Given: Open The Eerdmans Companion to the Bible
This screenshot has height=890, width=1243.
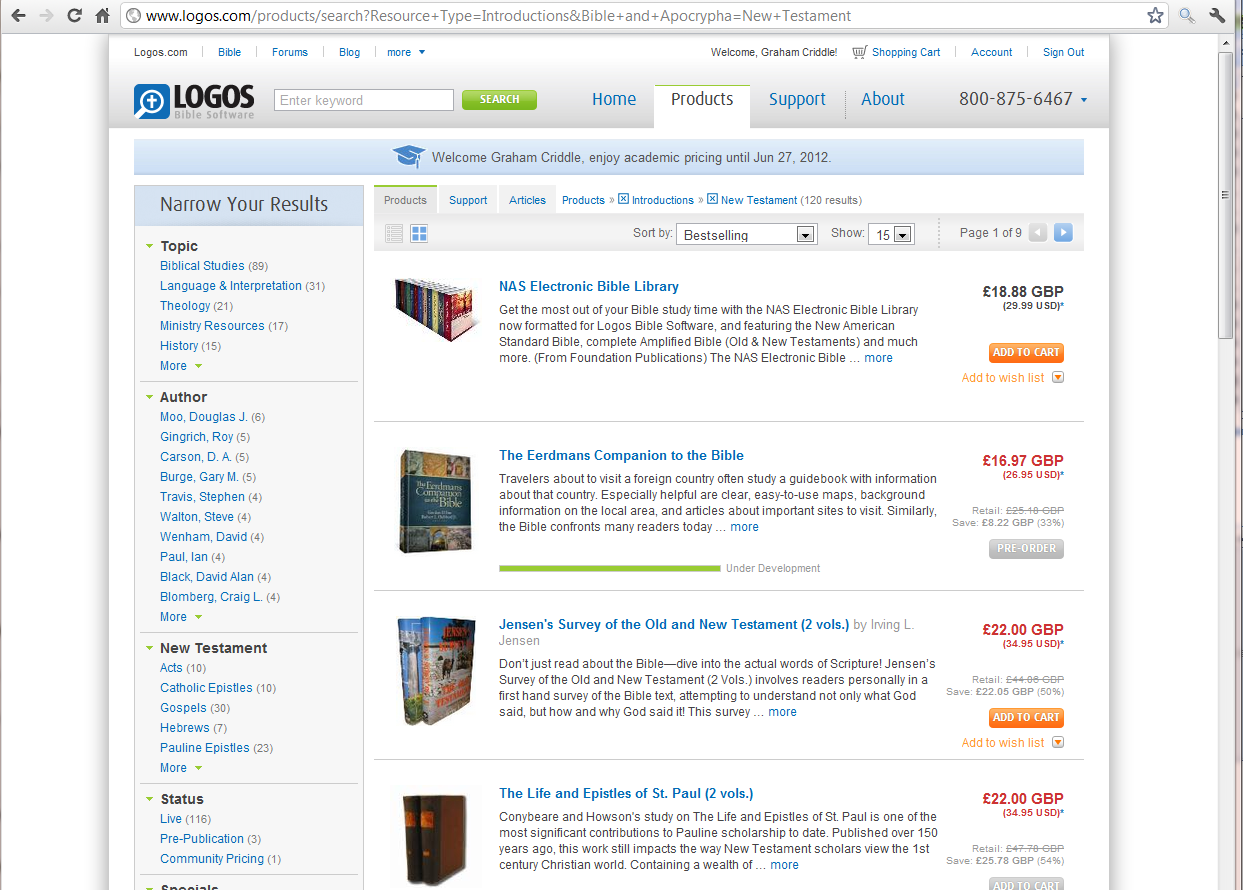Looking at the screenshot, I should [621, 455].
